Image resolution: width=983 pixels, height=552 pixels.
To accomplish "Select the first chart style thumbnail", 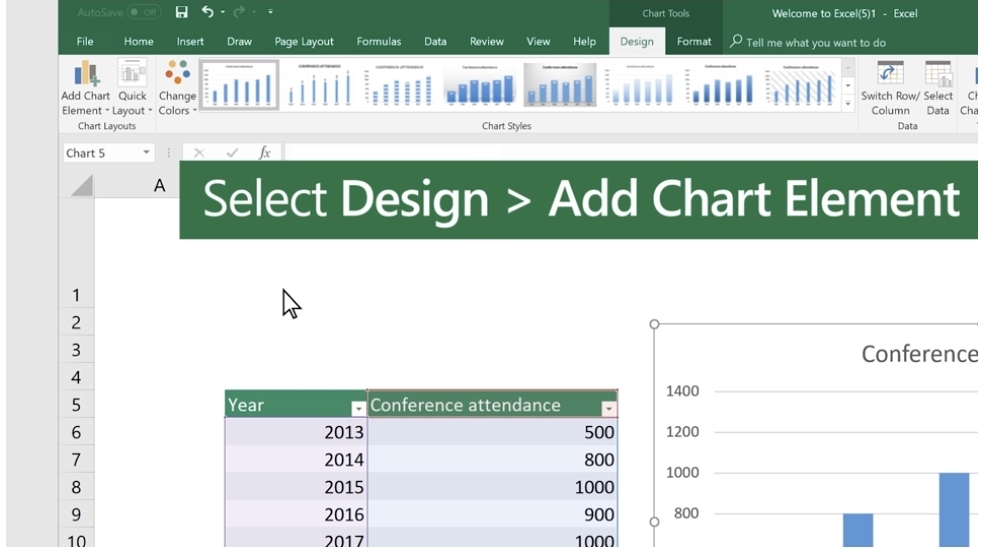I will [x=239, y=85].
